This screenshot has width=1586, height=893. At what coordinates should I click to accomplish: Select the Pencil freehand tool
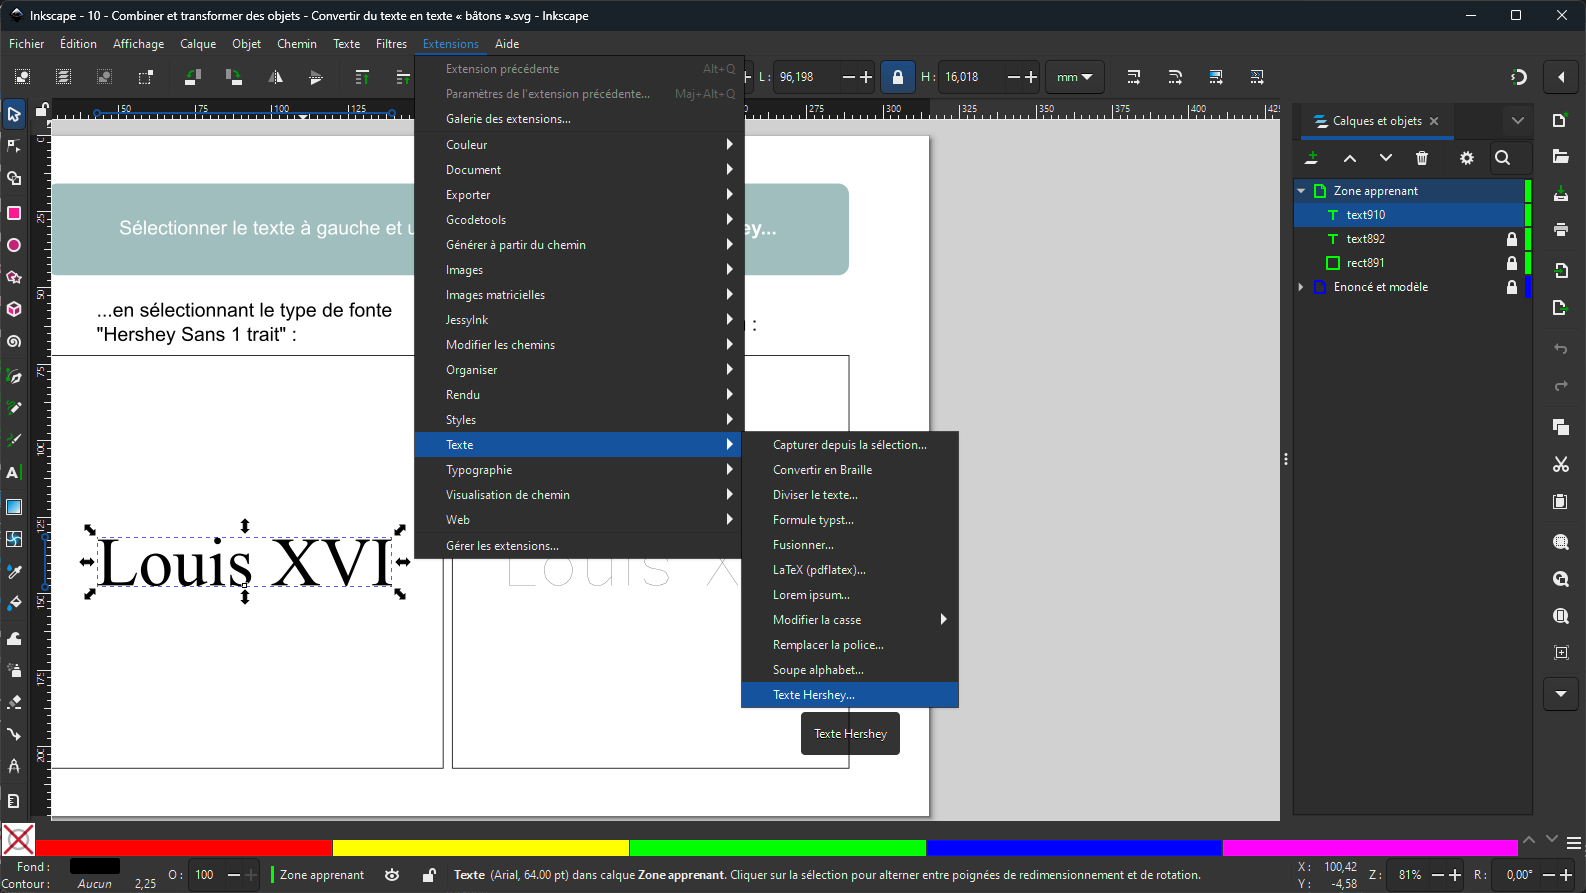tap(14, 408)
